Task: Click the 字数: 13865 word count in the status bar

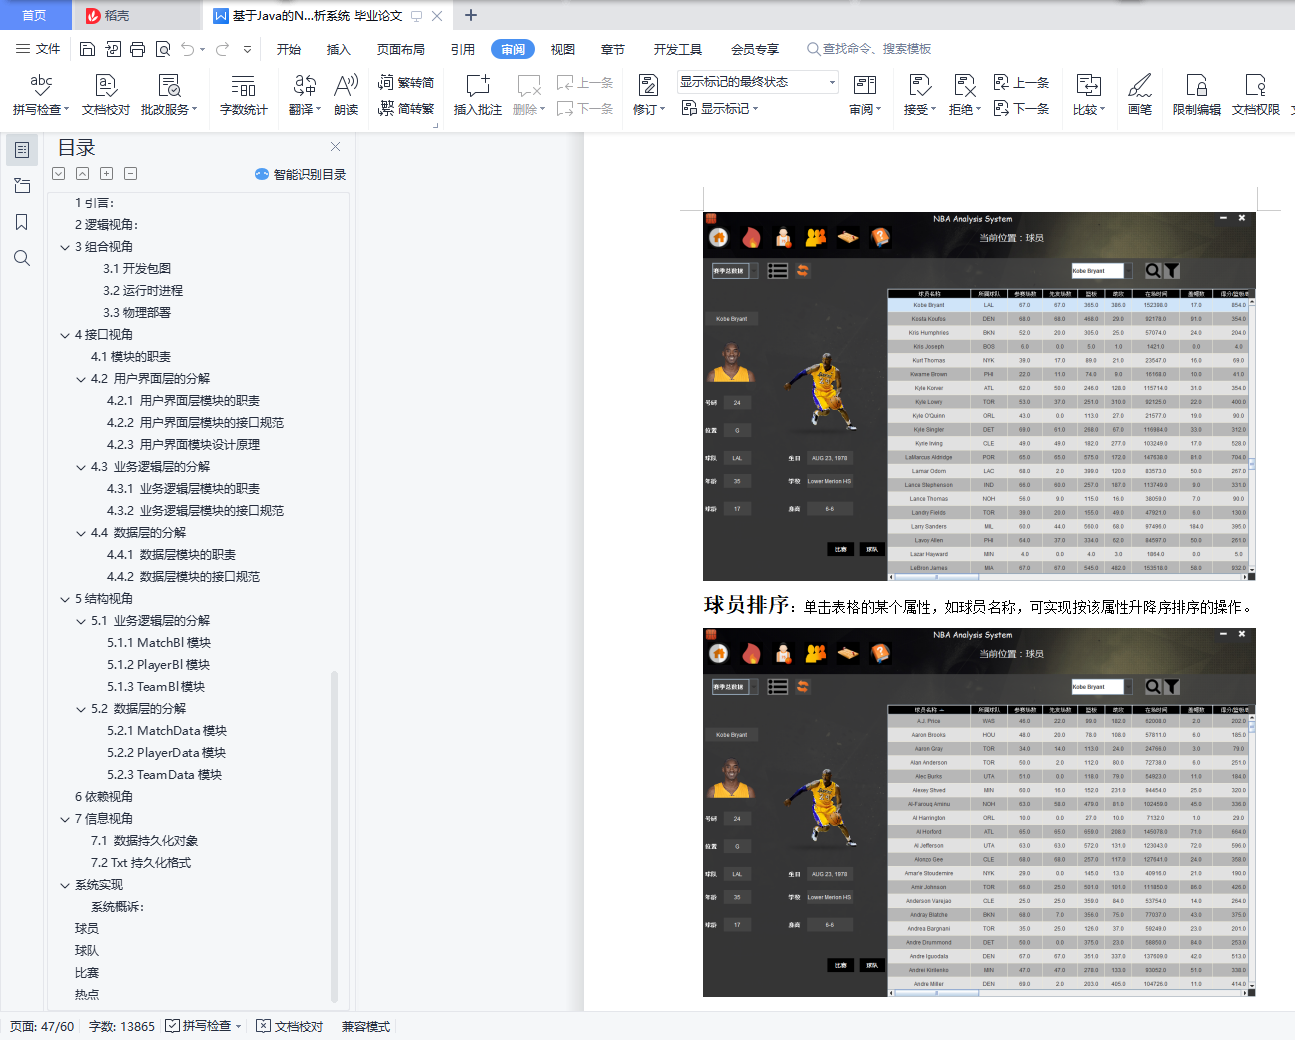Action: tap(122, 1026)
